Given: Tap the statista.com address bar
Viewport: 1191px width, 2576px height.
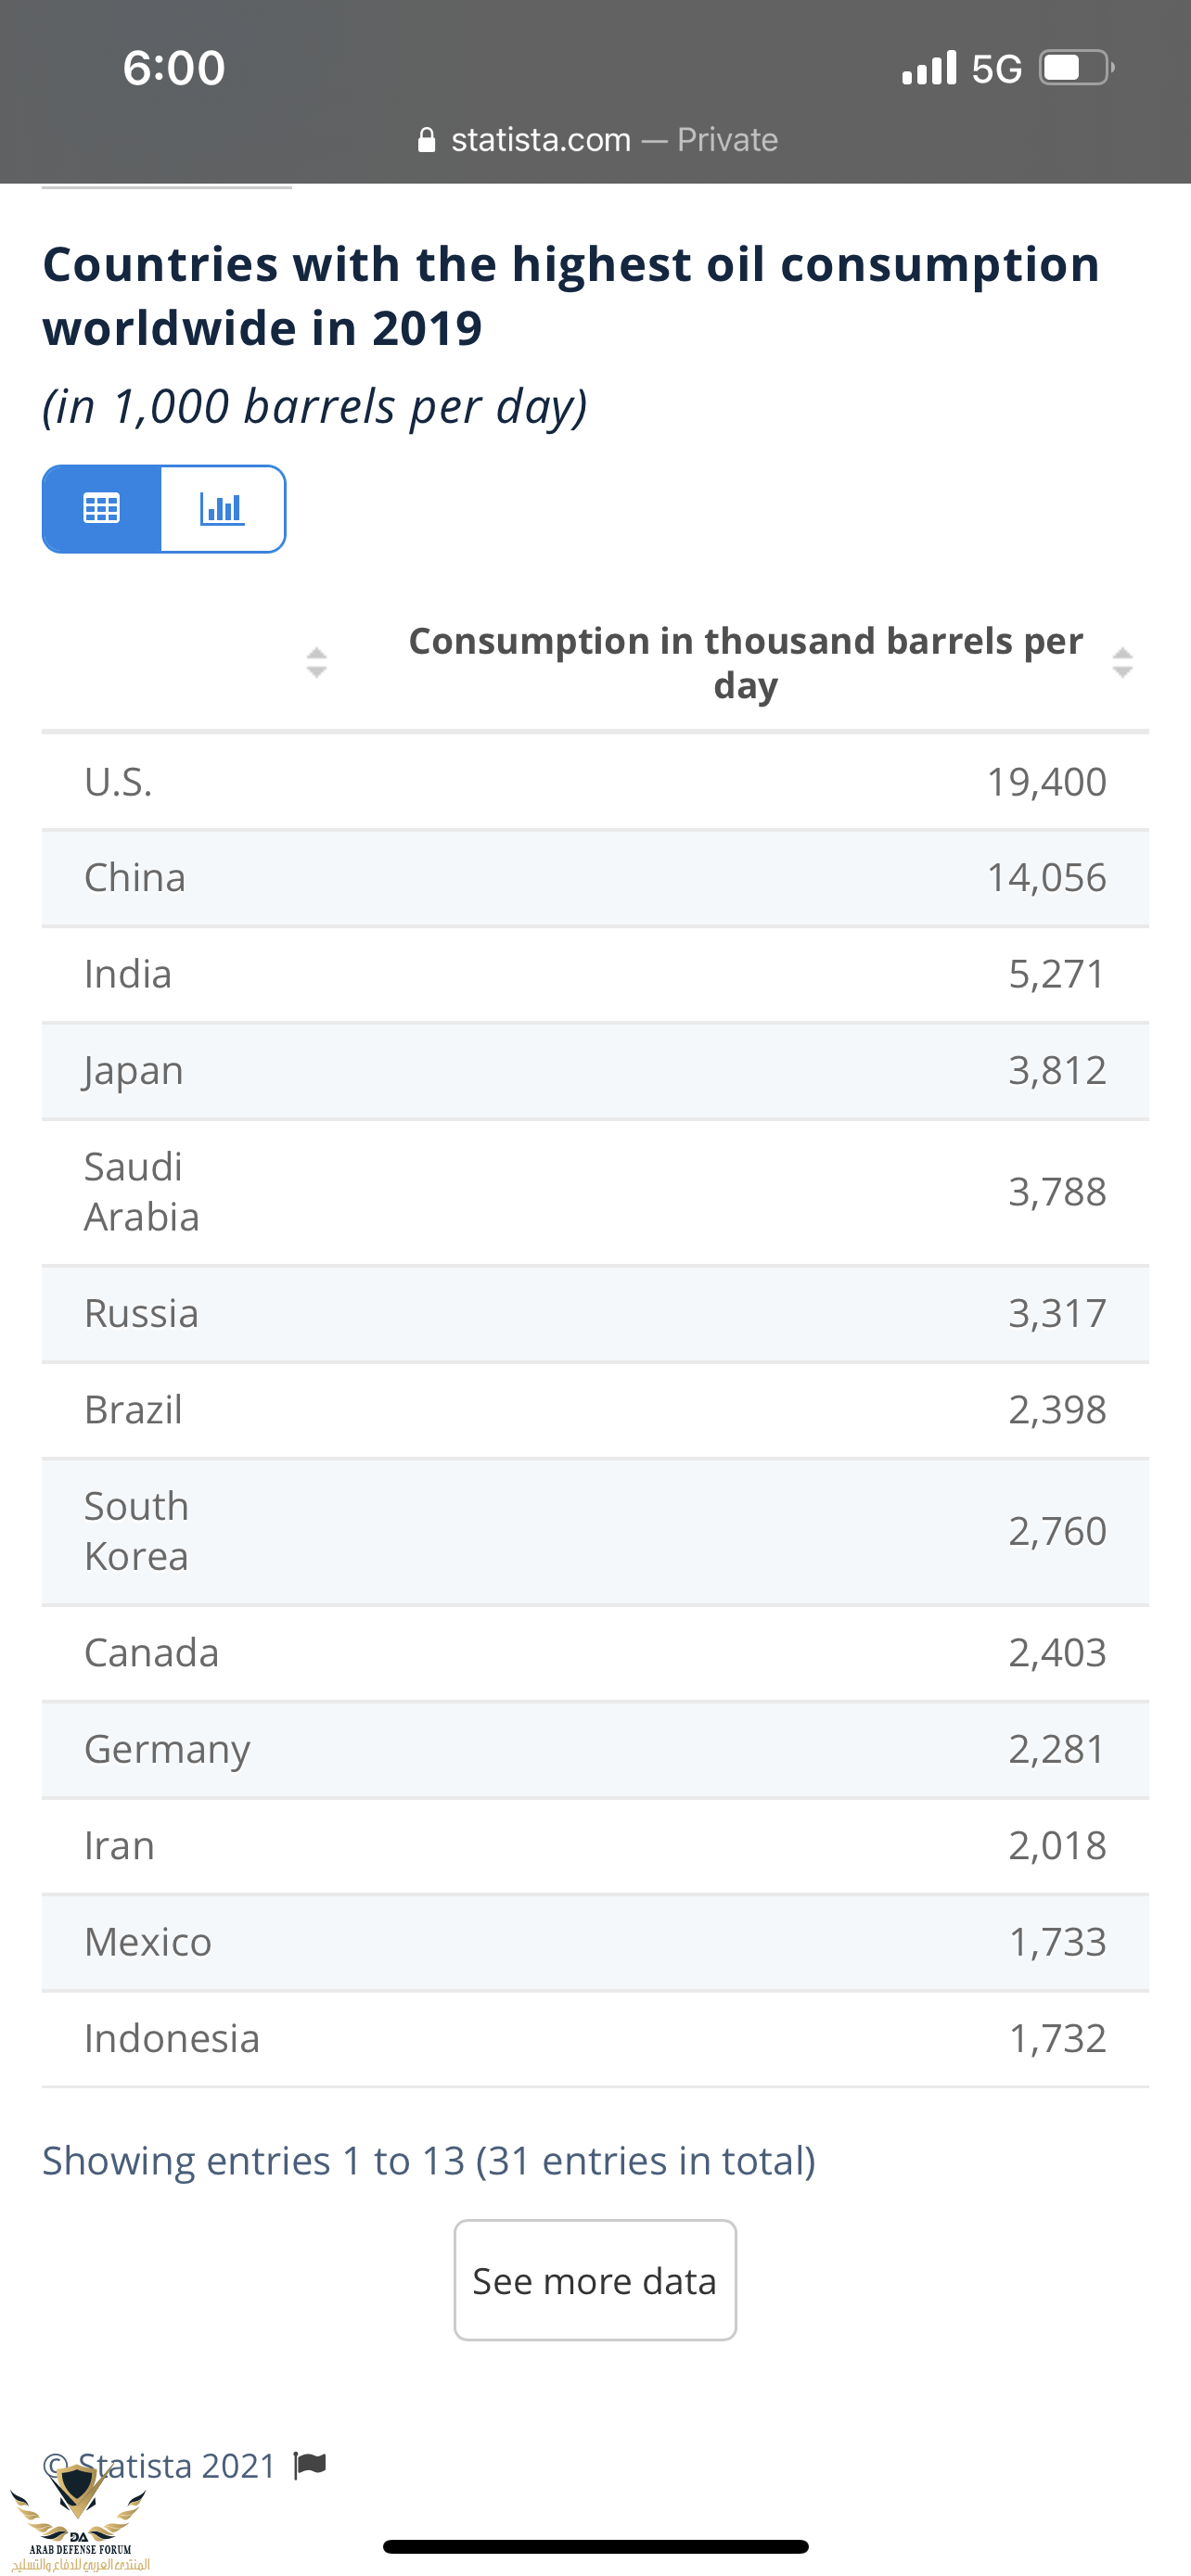Looking at the screenshot, I should 597,139.
